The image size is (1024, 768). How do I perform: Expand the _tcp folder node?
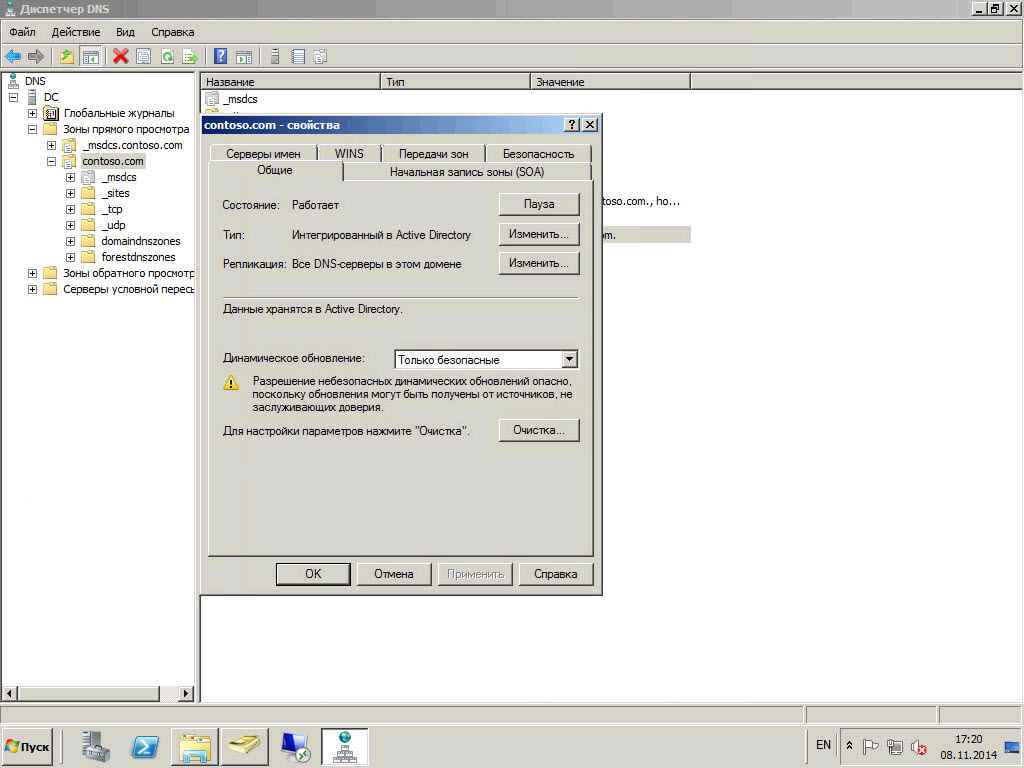tap(71, 209)
